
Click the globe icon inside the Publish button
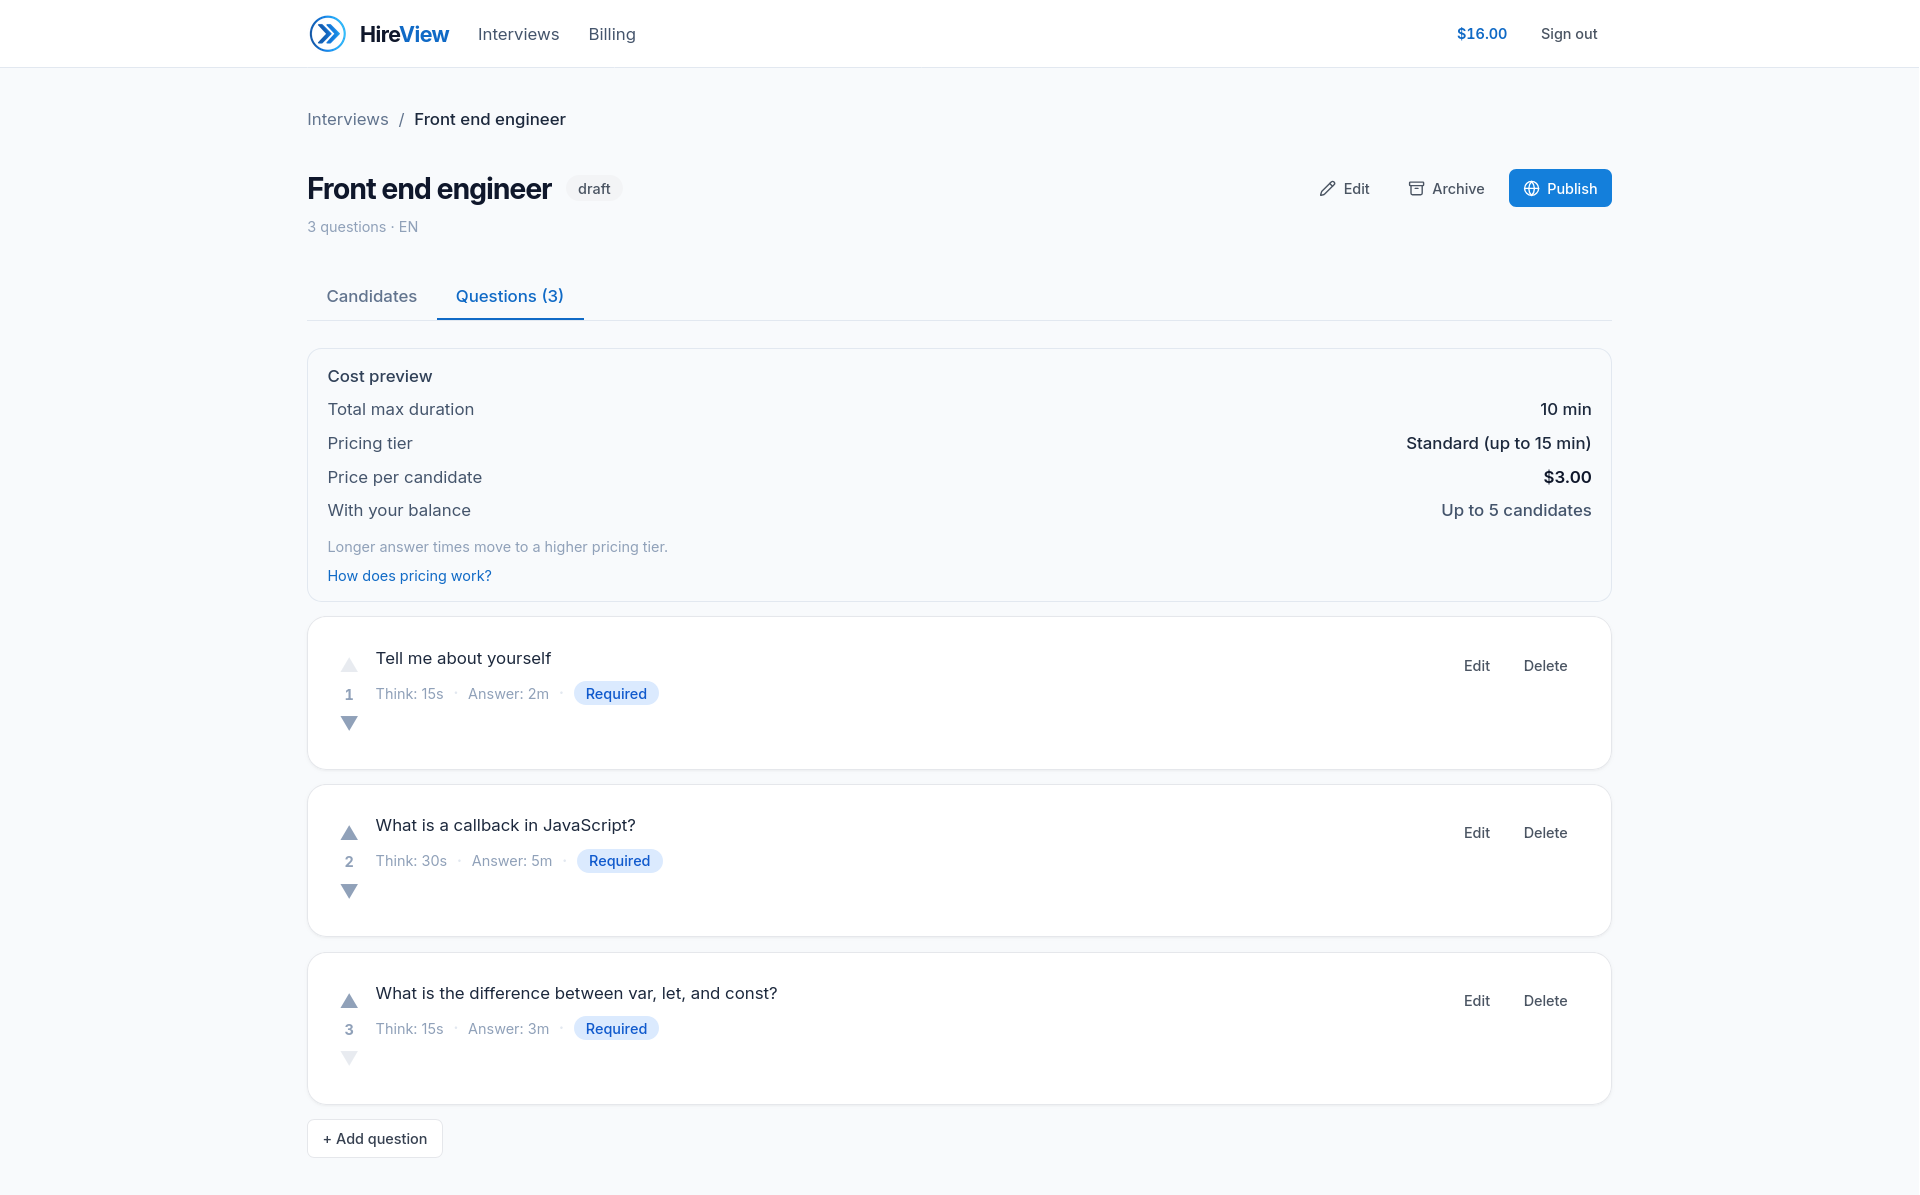1531,188
